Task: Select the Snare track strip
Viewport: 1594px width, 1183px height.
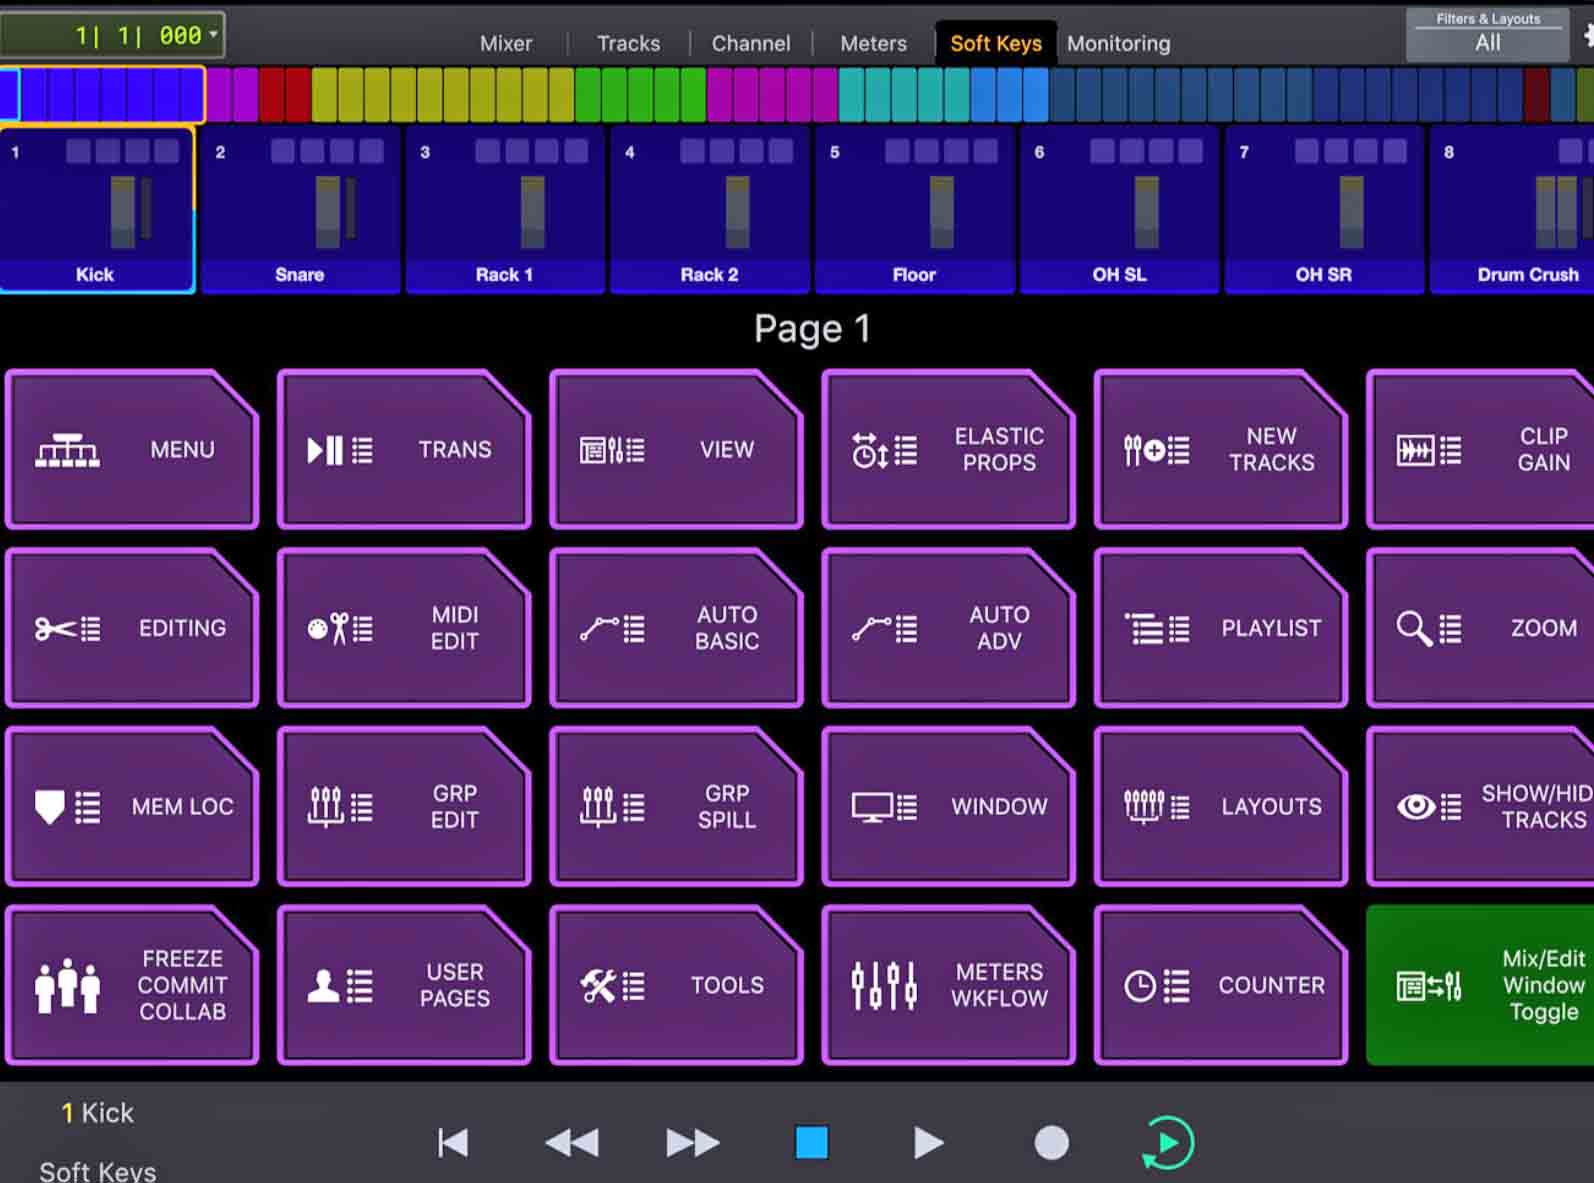Action: point(300,211)
